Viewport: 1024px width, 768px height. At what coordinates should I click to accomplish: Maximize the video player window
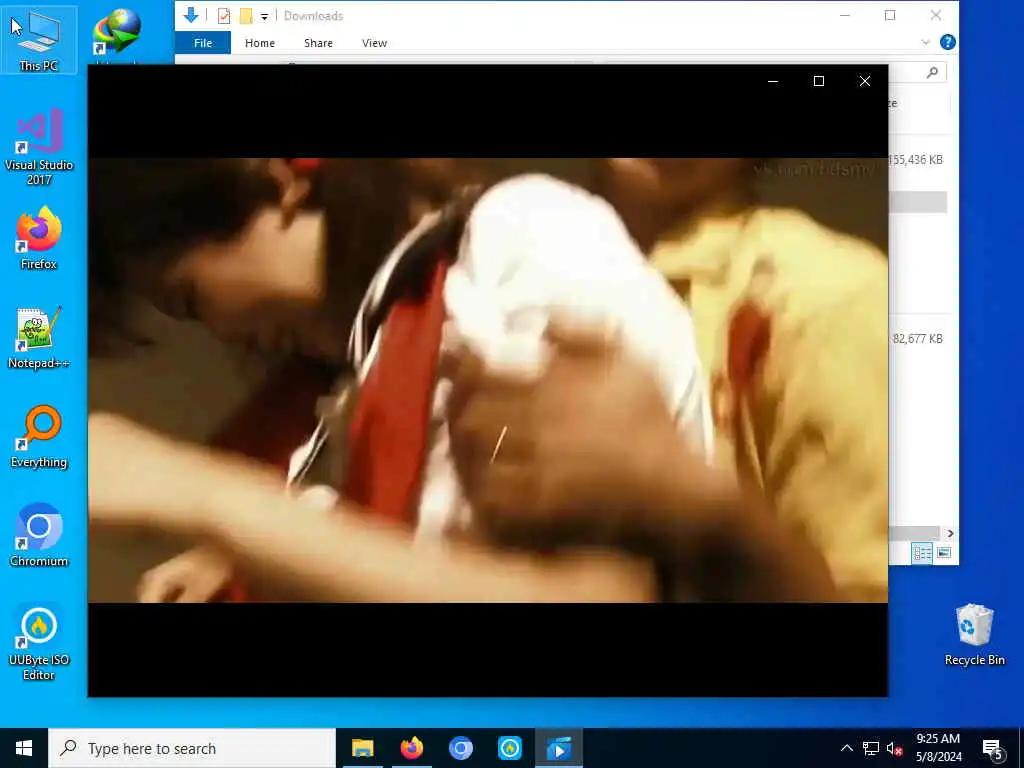coord(818,81)
